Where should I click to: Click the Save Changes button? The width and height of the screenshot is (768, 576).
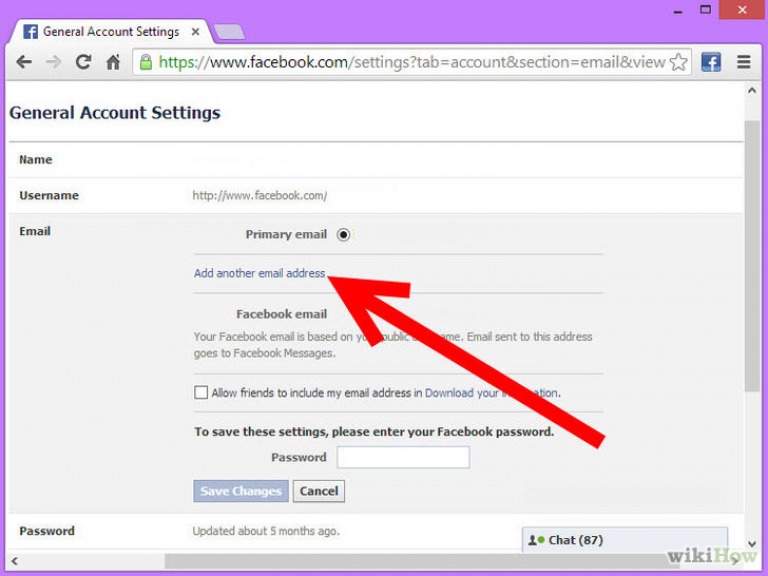[x=240, y=491]
